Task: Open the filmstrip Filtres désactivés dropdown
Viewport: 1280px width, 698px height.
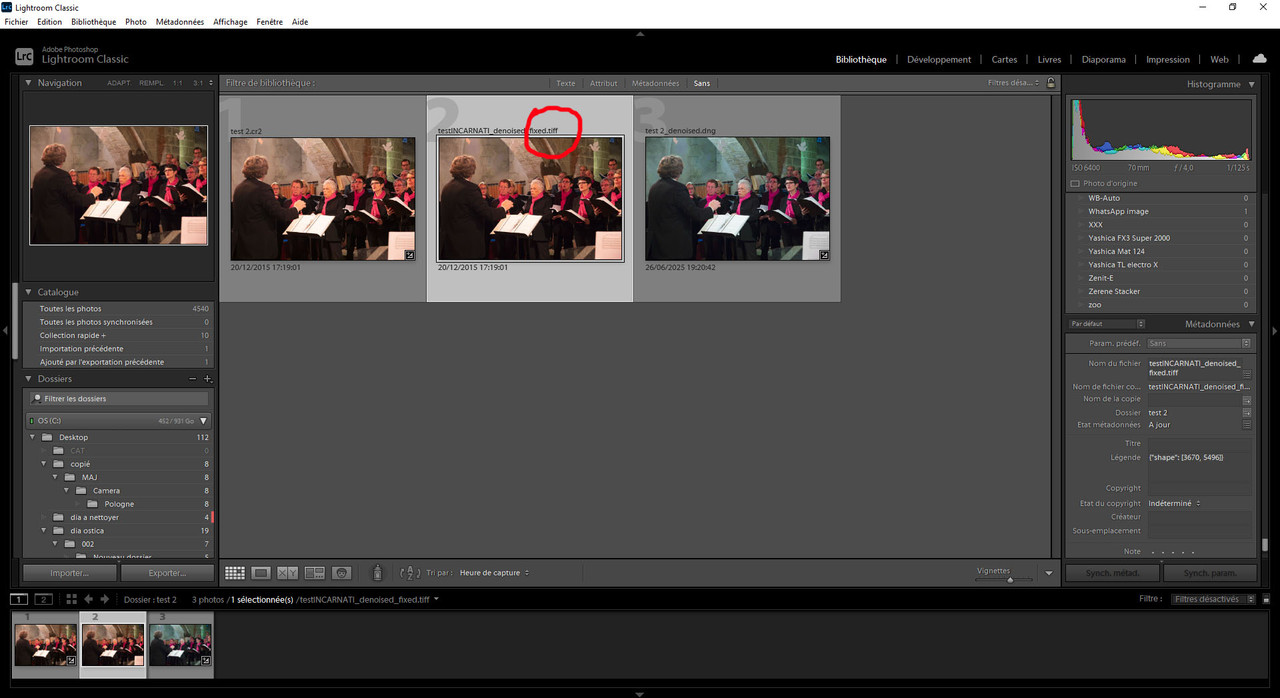Action: [1213, 599]
